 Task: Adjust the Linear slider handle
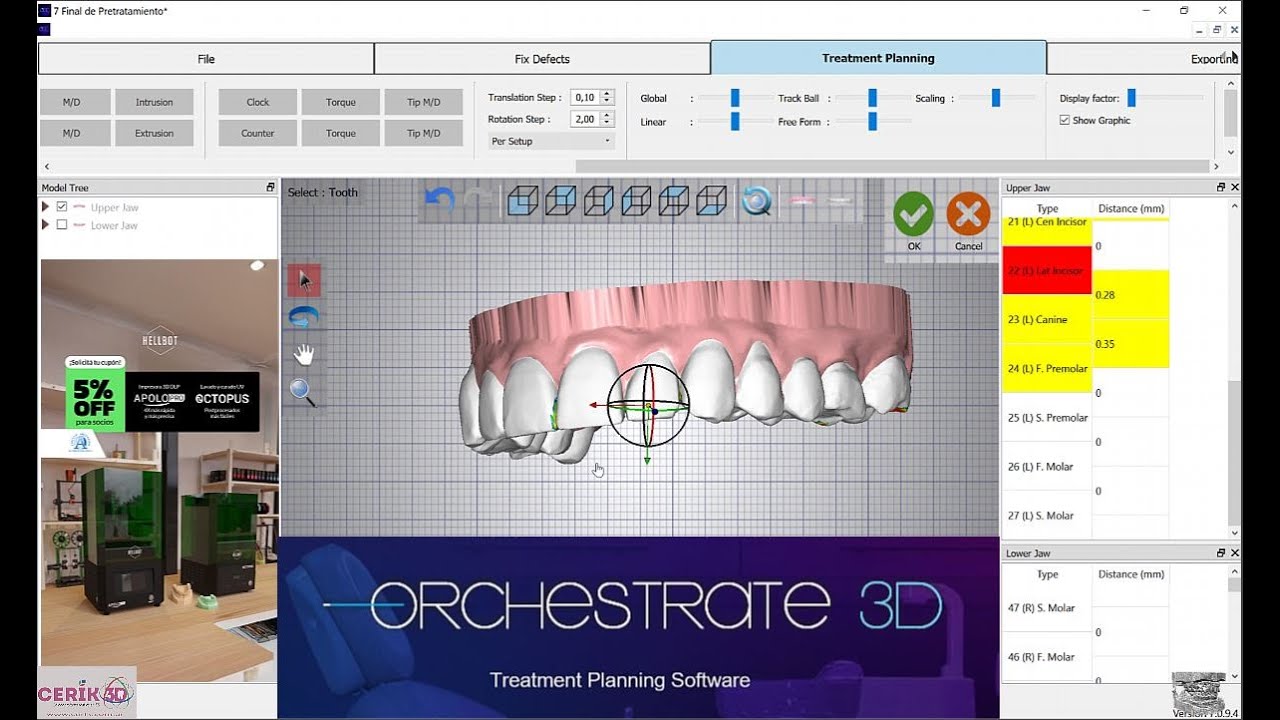click(x=735, y=121)
